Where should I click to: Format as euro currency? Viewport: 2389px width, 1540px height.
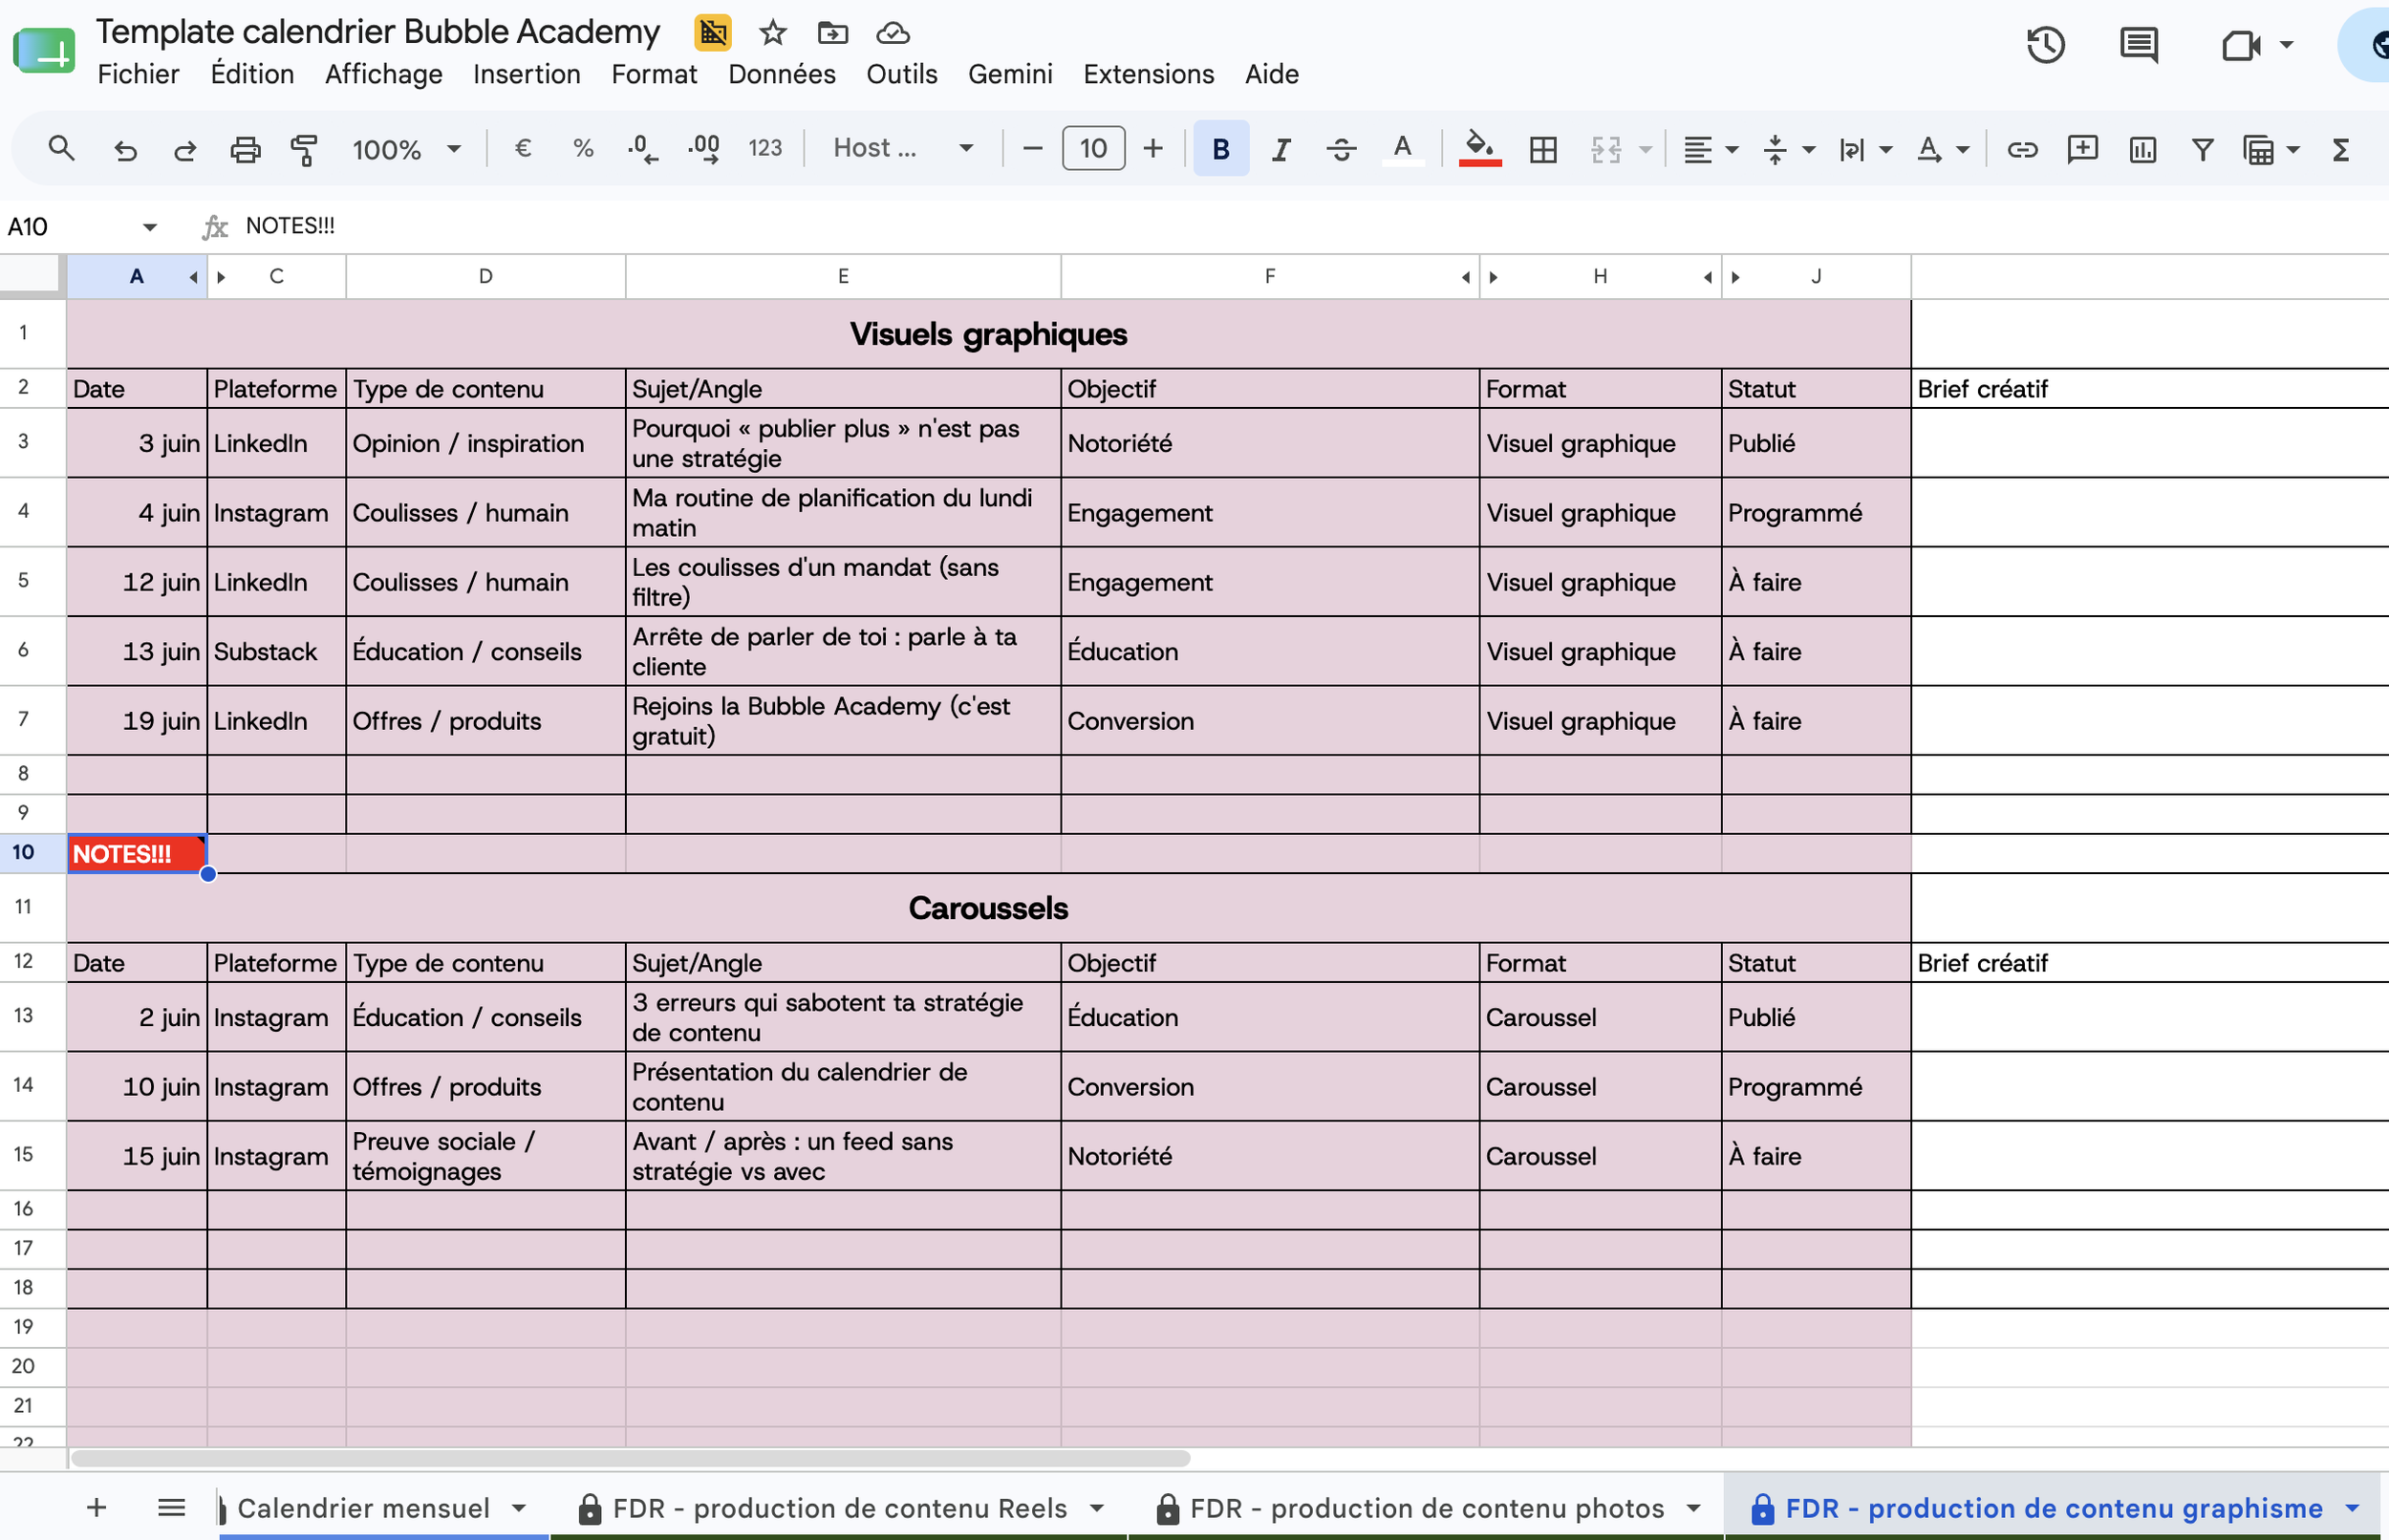click(x=522, y=149)
